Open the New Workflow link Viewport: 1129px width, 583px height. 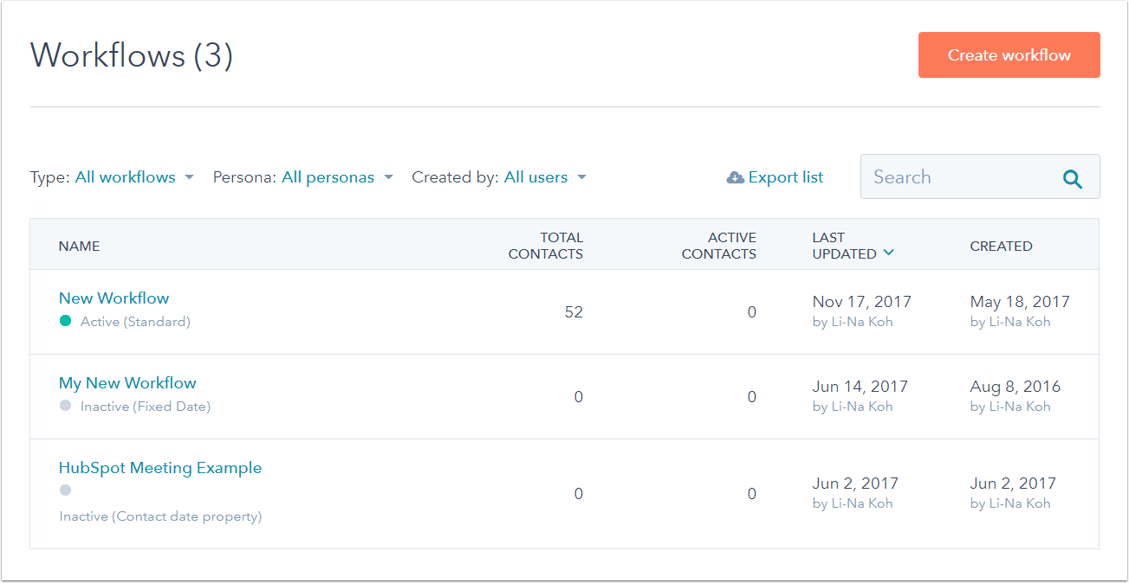point(114,298)
